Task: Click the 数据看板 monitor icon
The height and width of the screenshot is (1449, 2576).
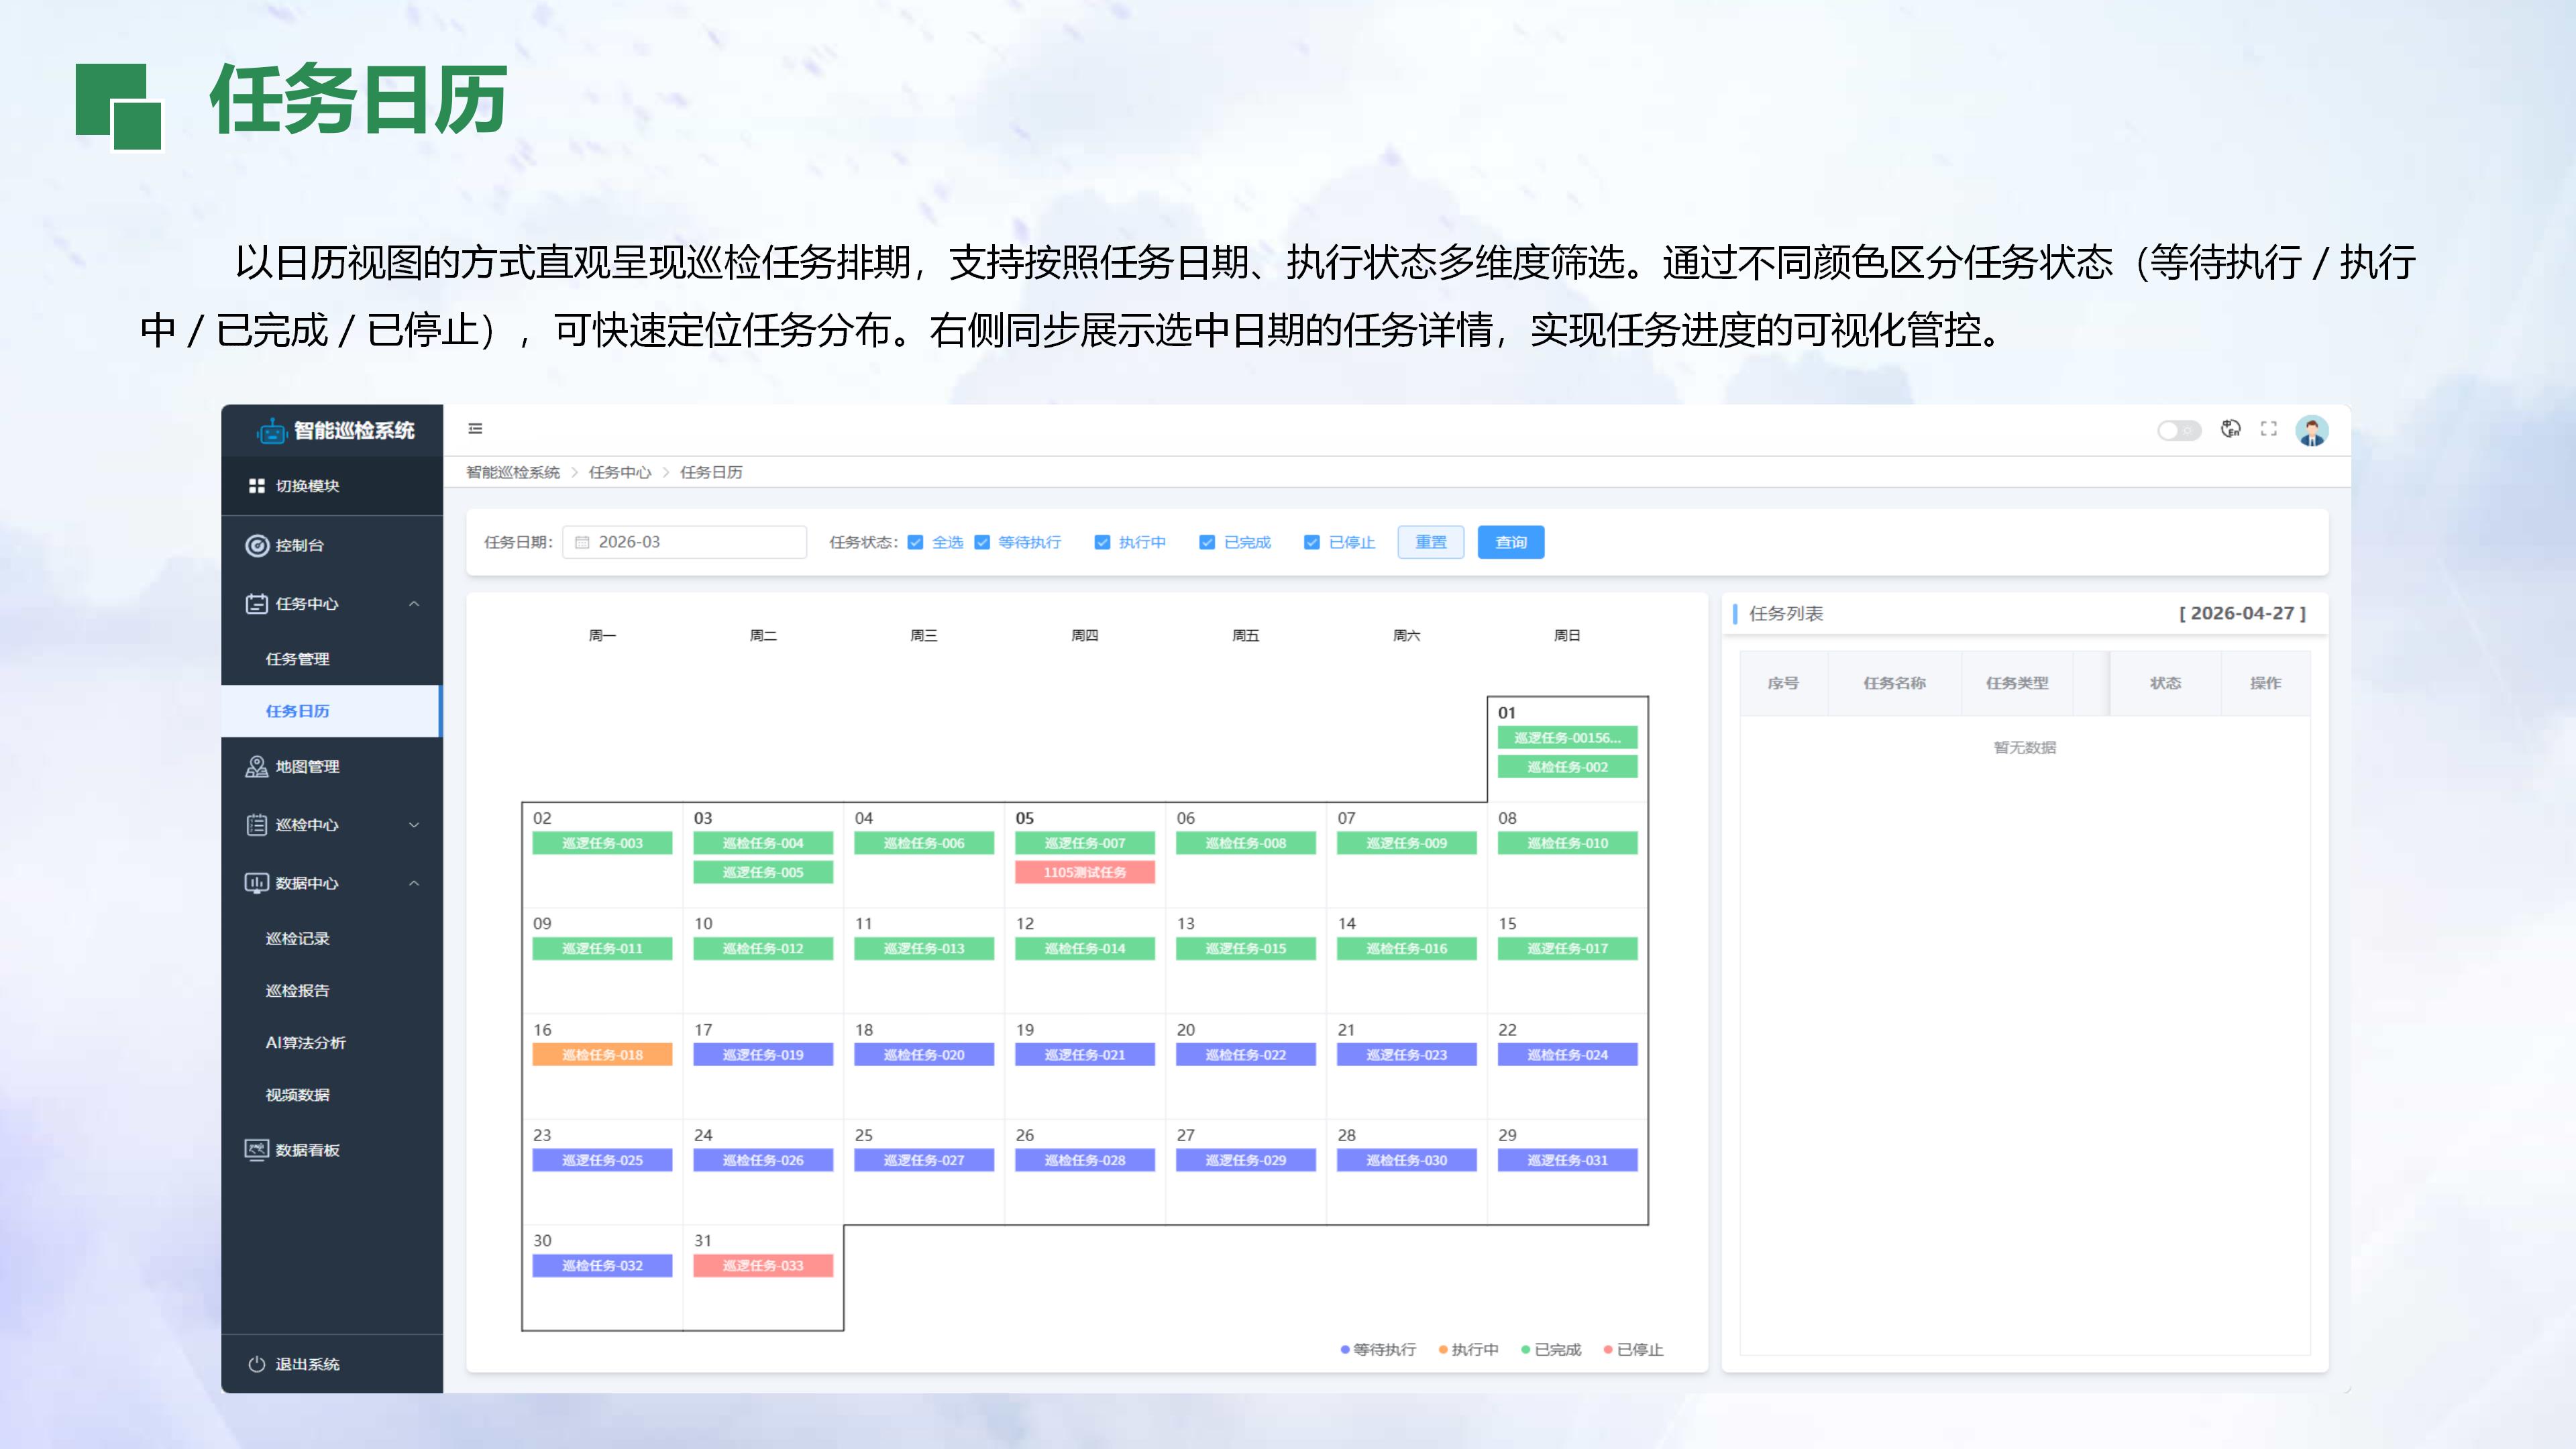Action: pos(257,1150)
